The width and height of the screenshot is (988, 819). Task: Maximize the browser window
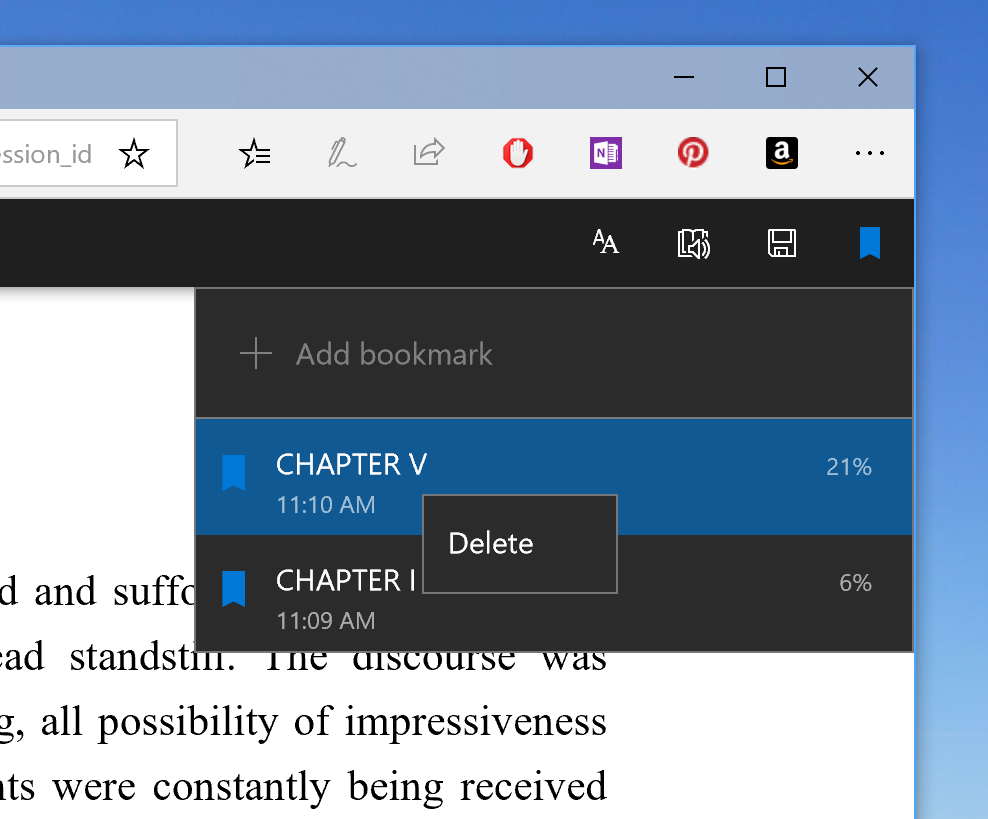[x=775, y=77]
